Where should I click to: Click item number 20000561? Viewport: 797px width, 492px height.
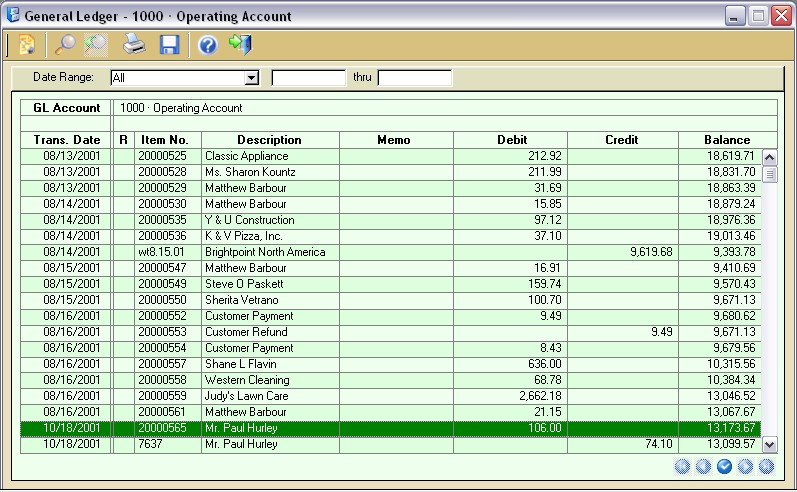pos(162,412)
